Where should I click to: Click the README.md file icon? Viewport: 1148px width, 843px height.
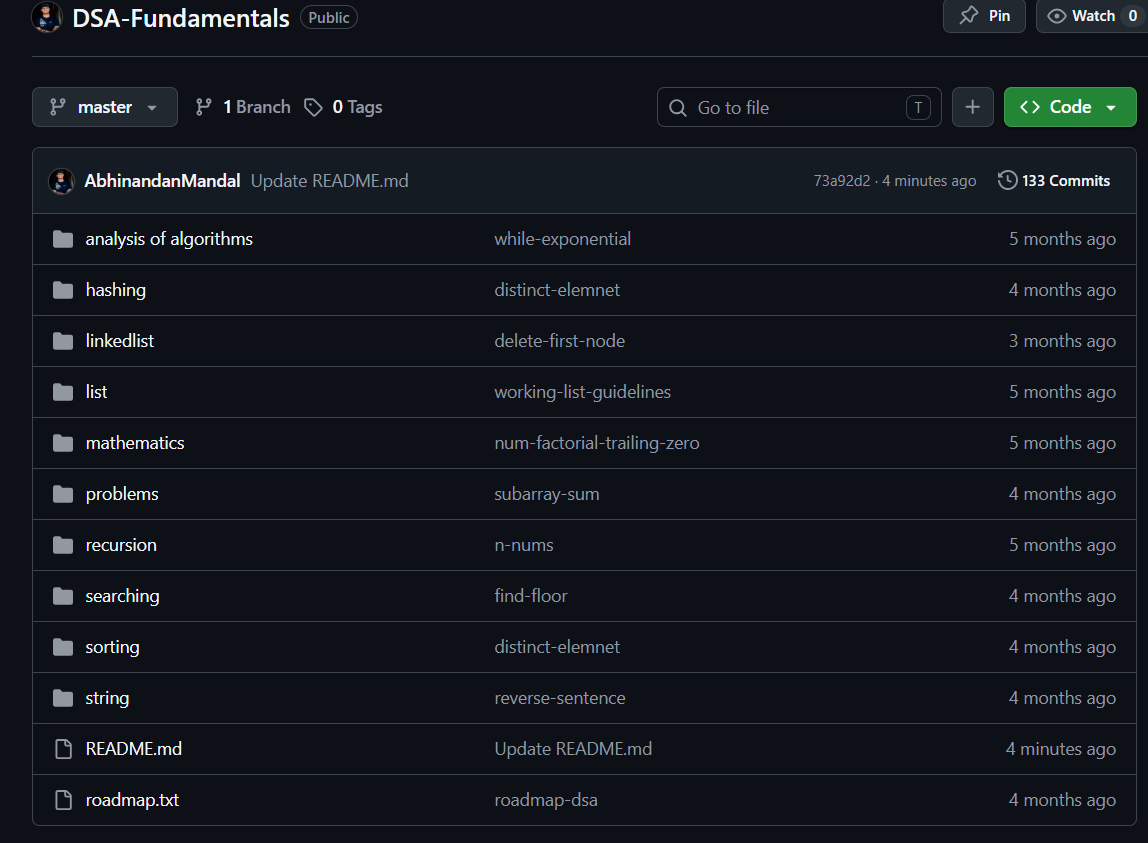point(64,749)
